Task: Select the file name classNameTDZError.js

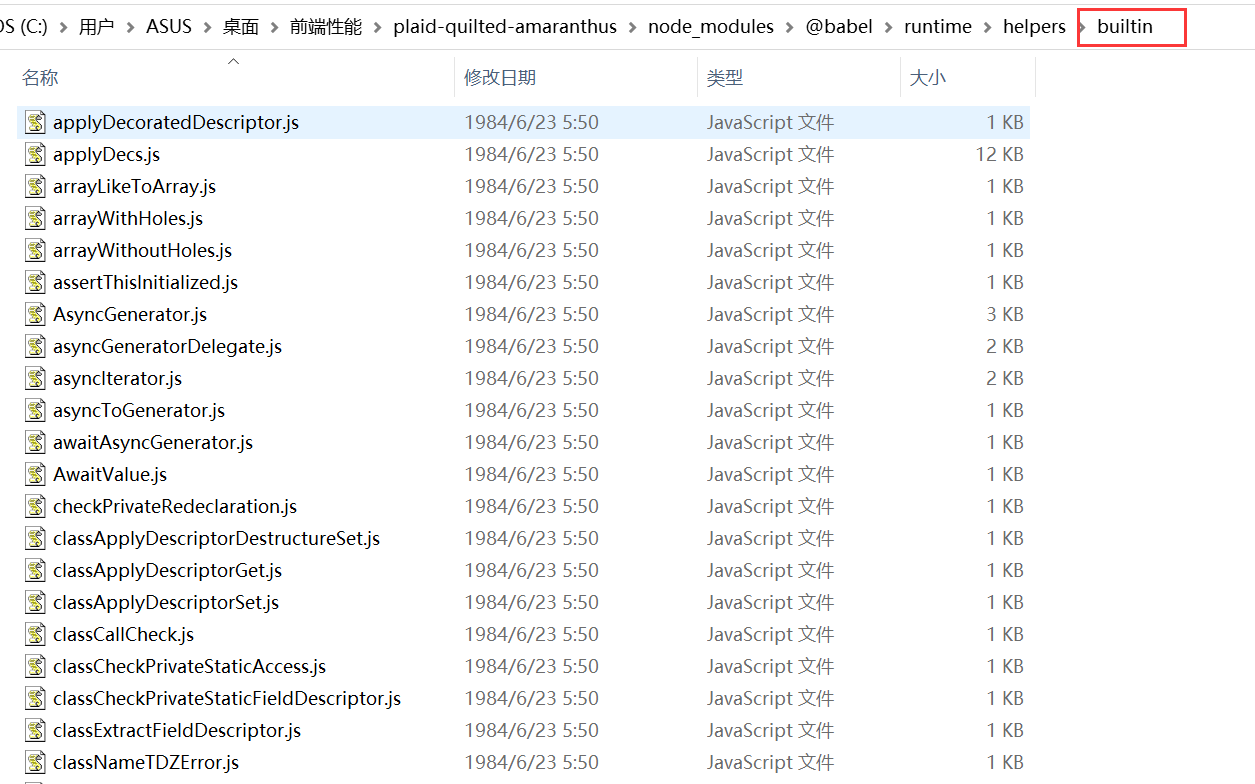Action: [146, 762]
